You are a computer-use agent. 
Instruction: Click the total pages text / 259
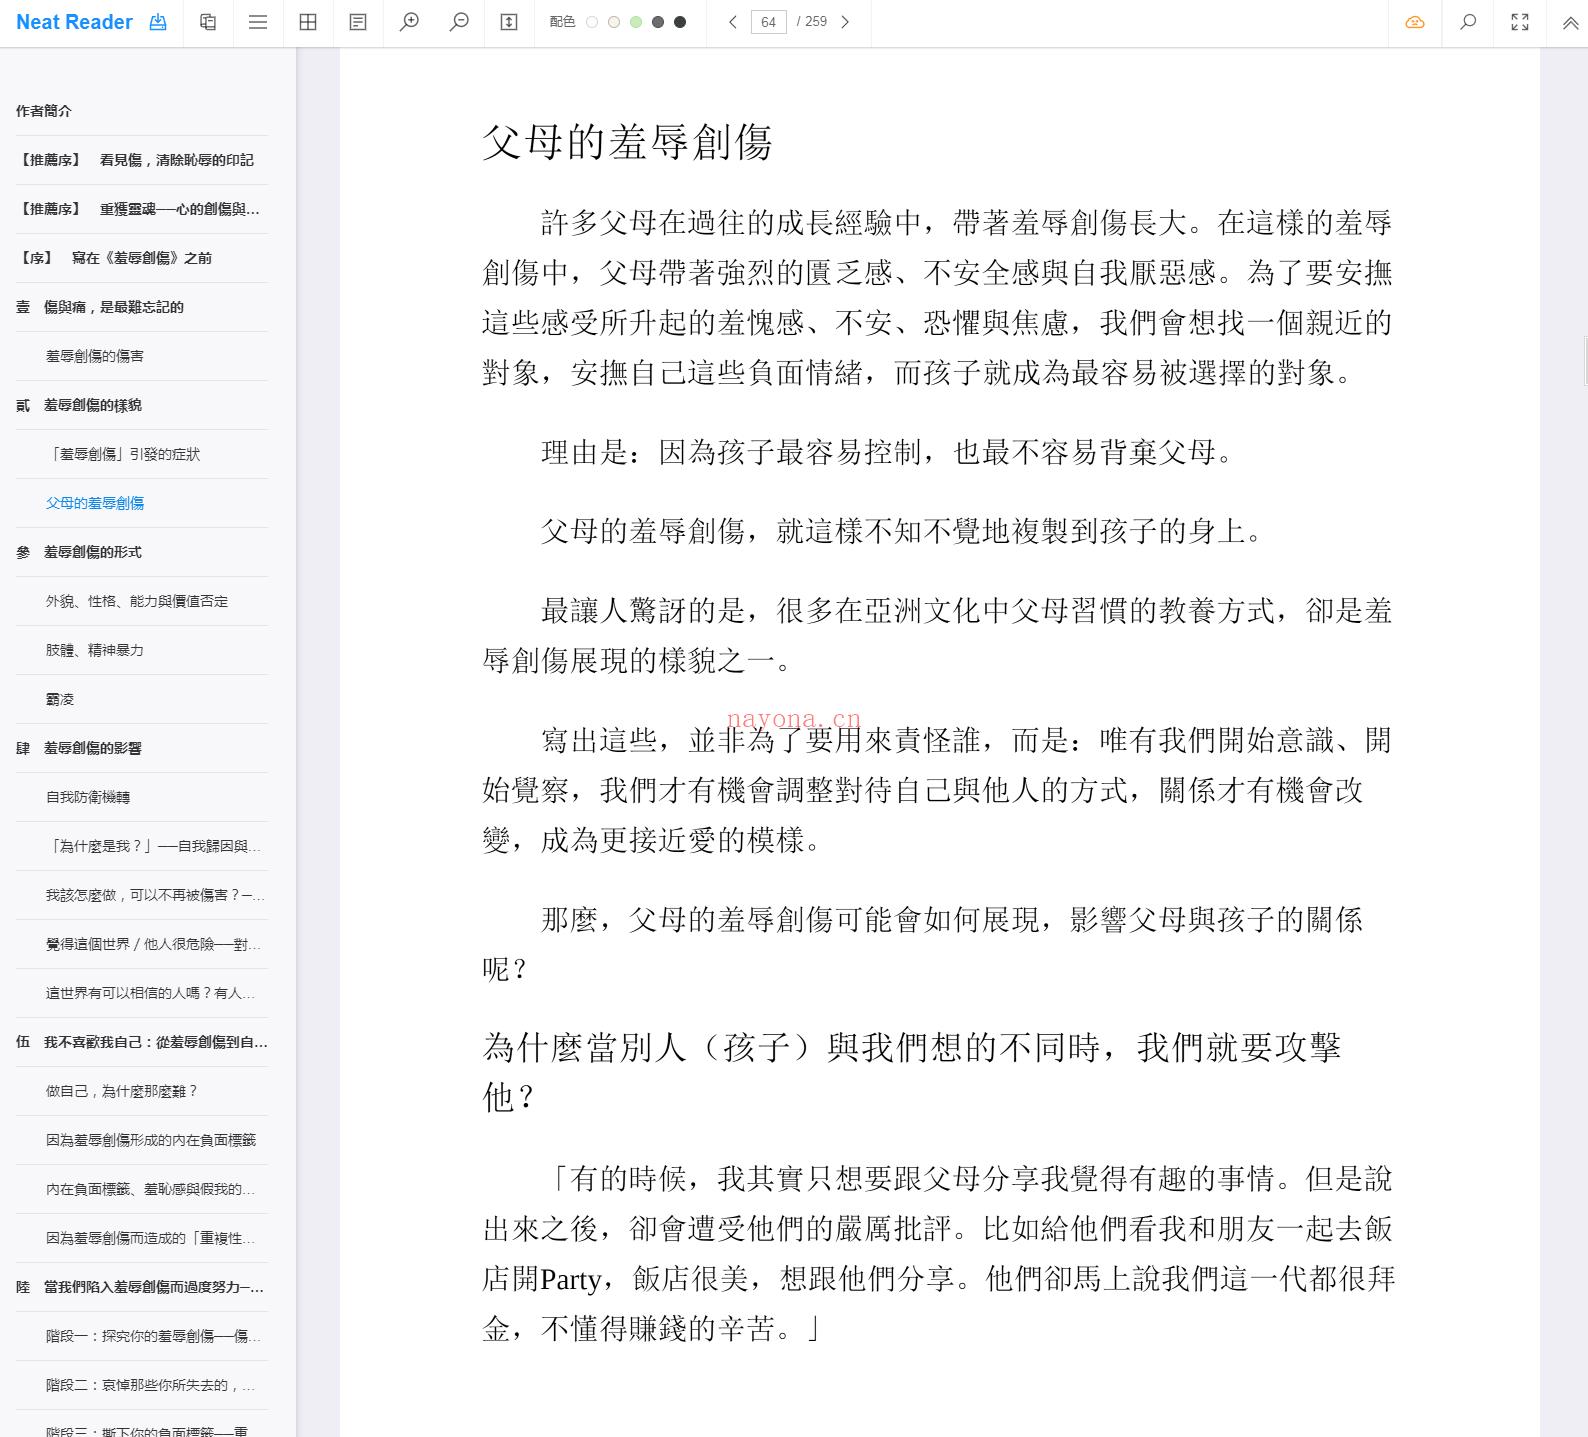pyautogui.click(x=812, y=22)
